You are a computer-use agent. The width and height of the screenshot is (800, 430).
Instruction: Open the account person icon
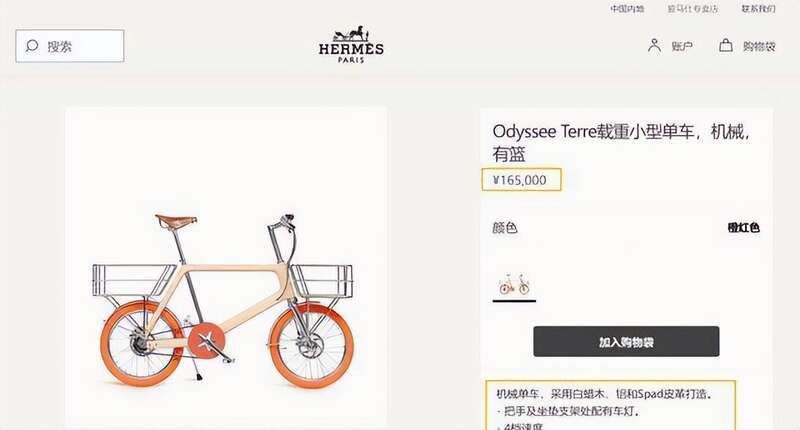point(654,45)
